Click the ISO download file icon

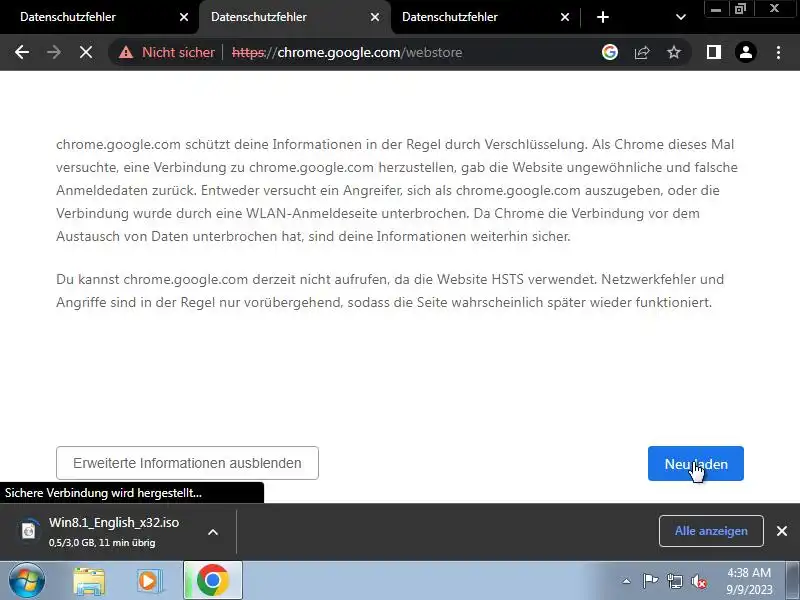29,531
